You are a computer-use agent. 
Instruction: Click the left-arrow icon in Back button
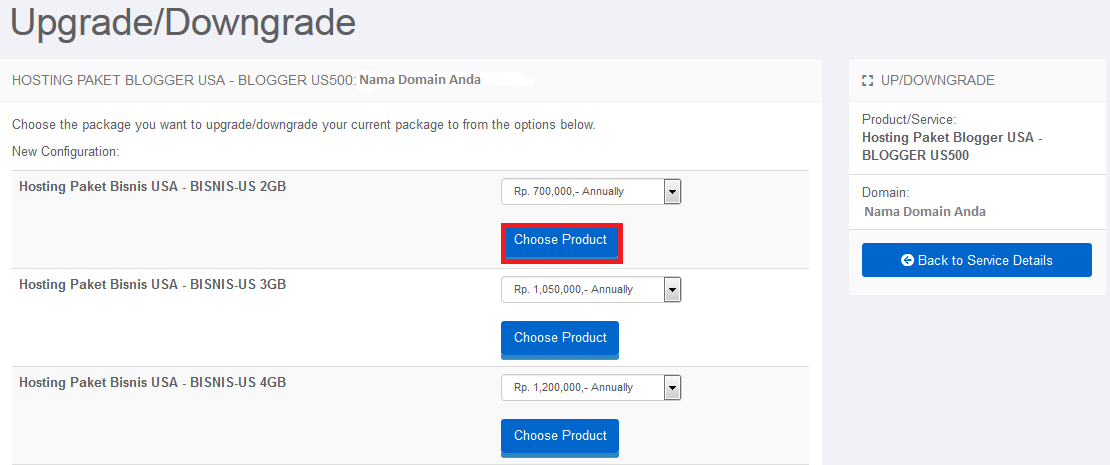pos(908,260)
